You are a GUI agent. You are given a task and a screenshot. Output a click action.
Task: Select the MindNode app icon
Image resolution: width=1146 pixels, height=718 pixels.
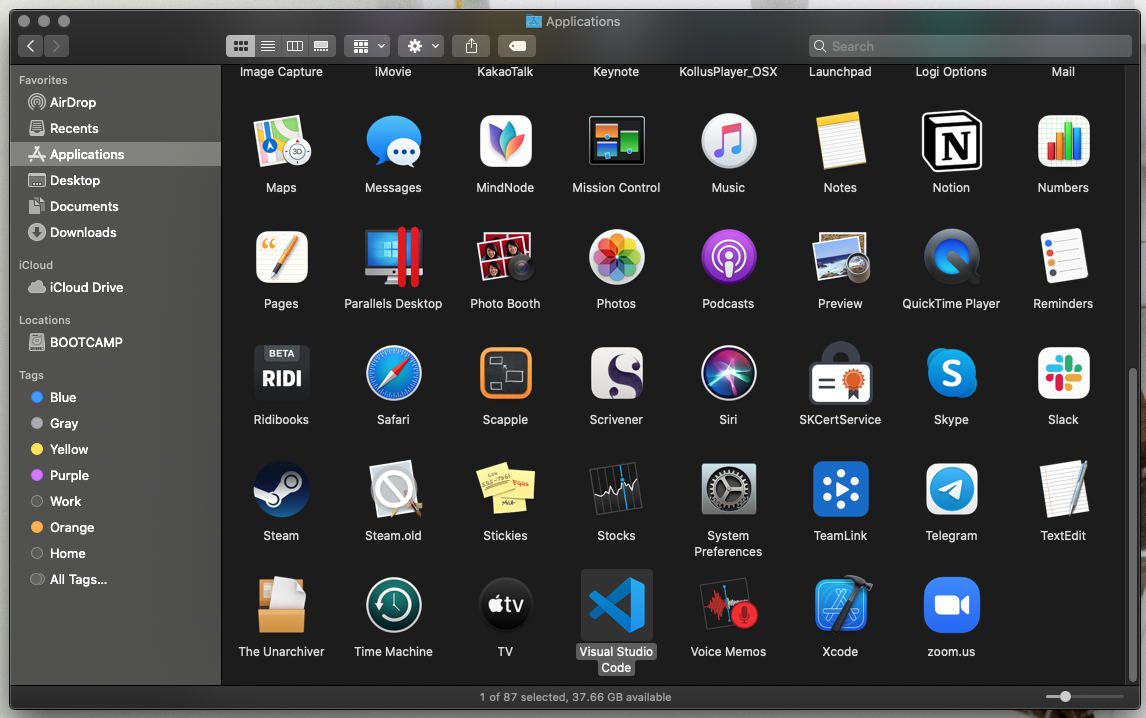[x=505, y=141]
